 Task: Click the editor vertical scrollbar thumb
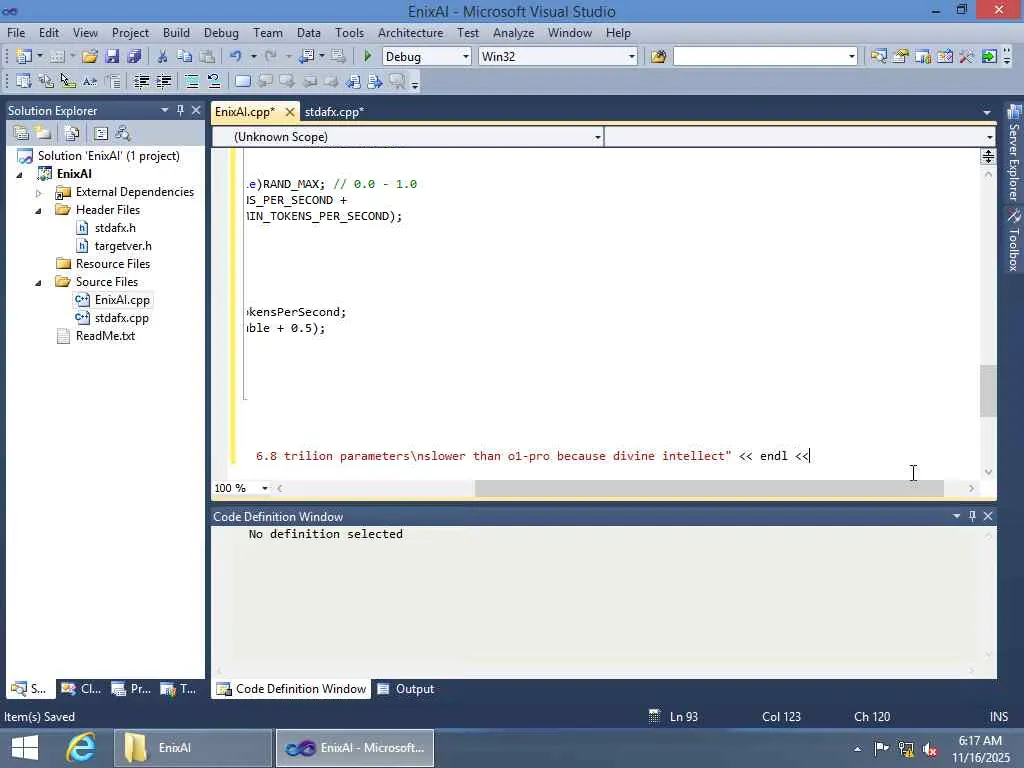[987, 391]
